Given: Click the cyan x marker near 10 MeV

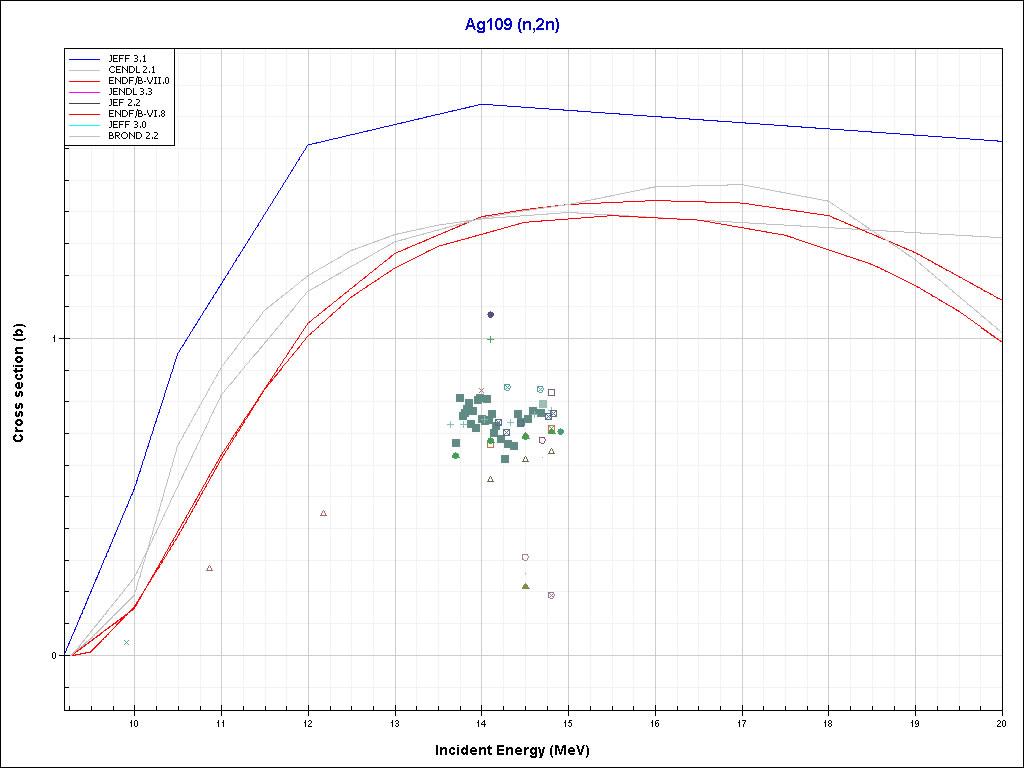Looking at the screenshot, I should point(126,642).
